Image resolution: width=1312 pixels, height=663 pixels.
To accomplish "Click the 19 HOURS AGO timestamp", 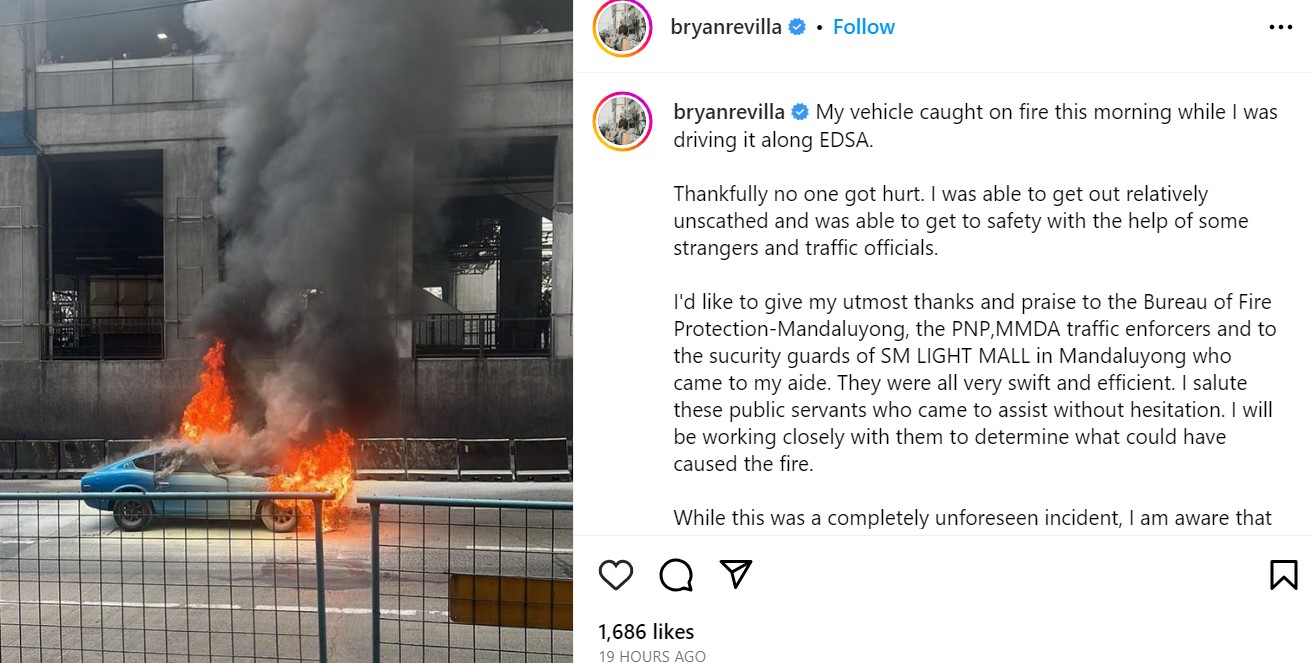I will coord(652,656).
